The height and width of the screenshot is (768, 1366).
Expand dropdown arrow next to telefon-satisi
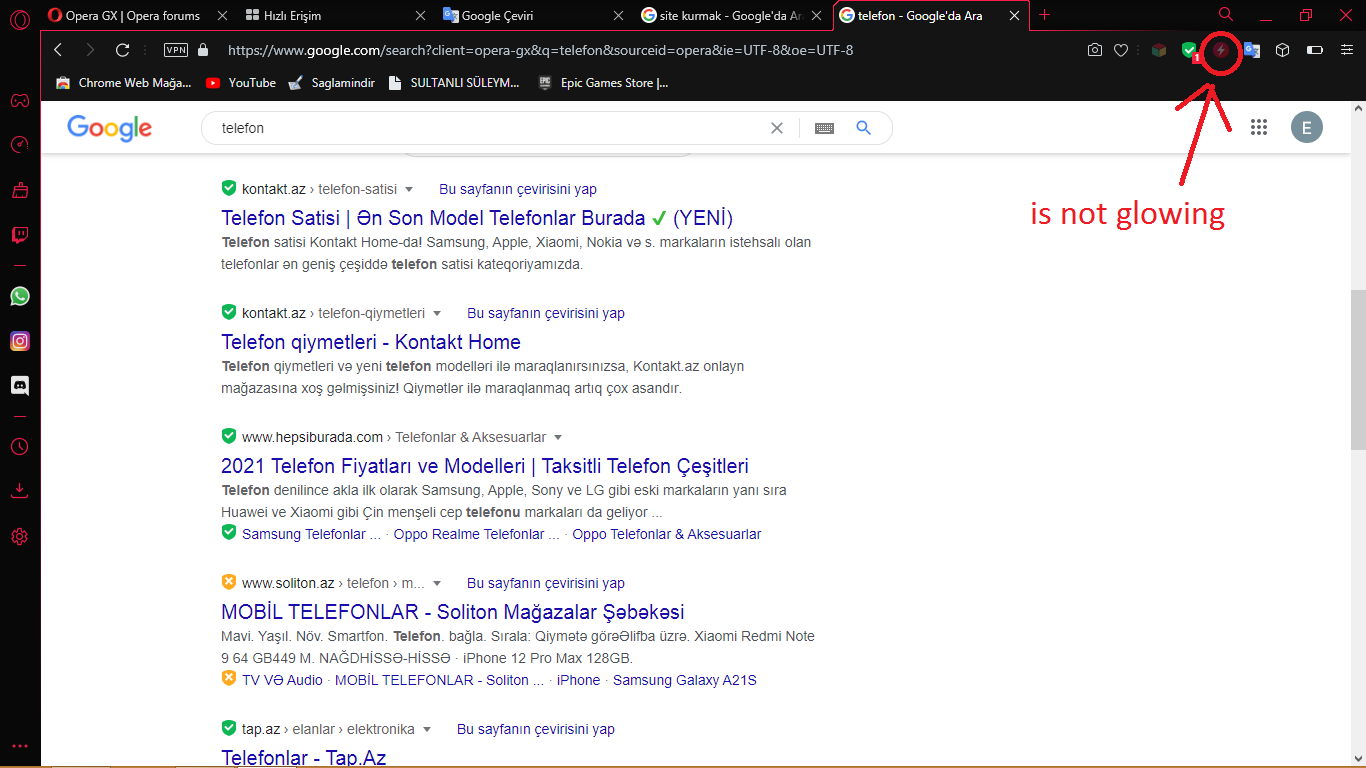(x=409, y=189)
